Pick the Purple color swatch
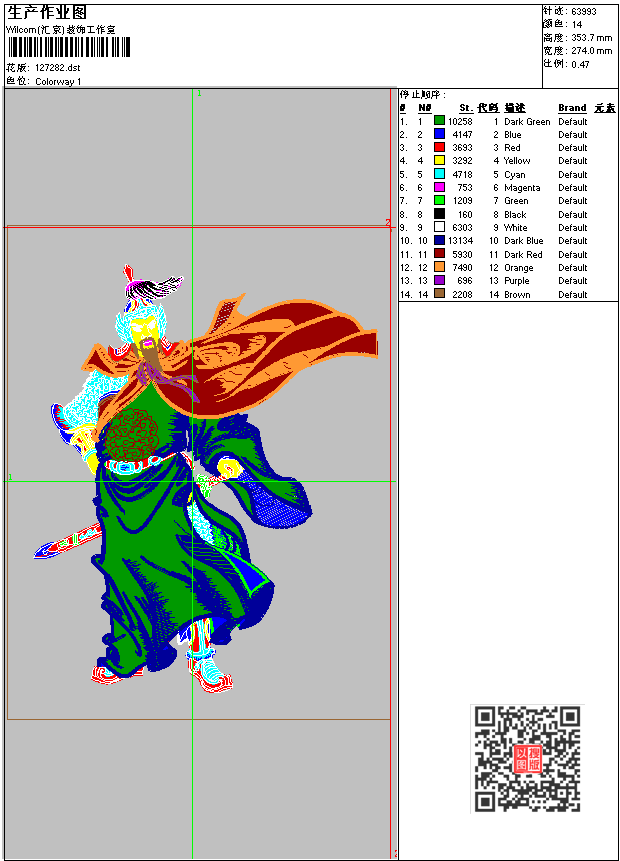This screenshot has width=620, height=861. pos(439,280)
